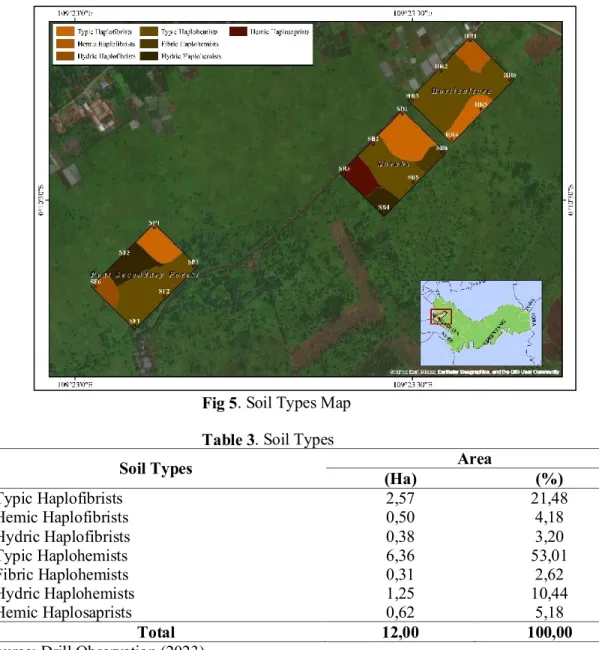Click the "Shrubs" label on the map
Screen dimensions: 599x650
tap(393, 164)
